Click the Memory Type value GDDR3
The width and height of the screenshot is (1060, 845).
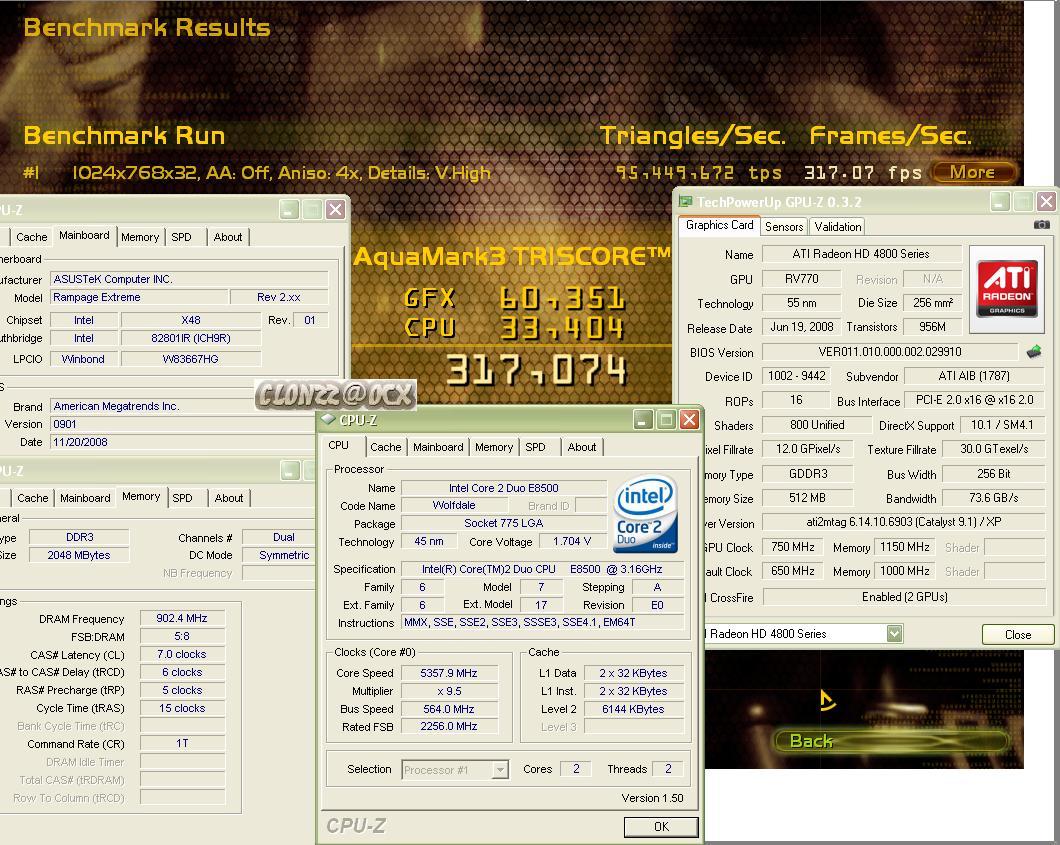[x=808, y=473]
